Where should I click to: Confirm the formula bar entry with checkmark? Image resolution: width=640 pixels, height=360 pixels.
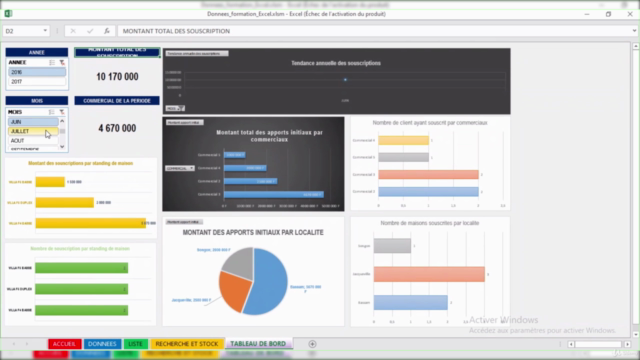[90, 31]
